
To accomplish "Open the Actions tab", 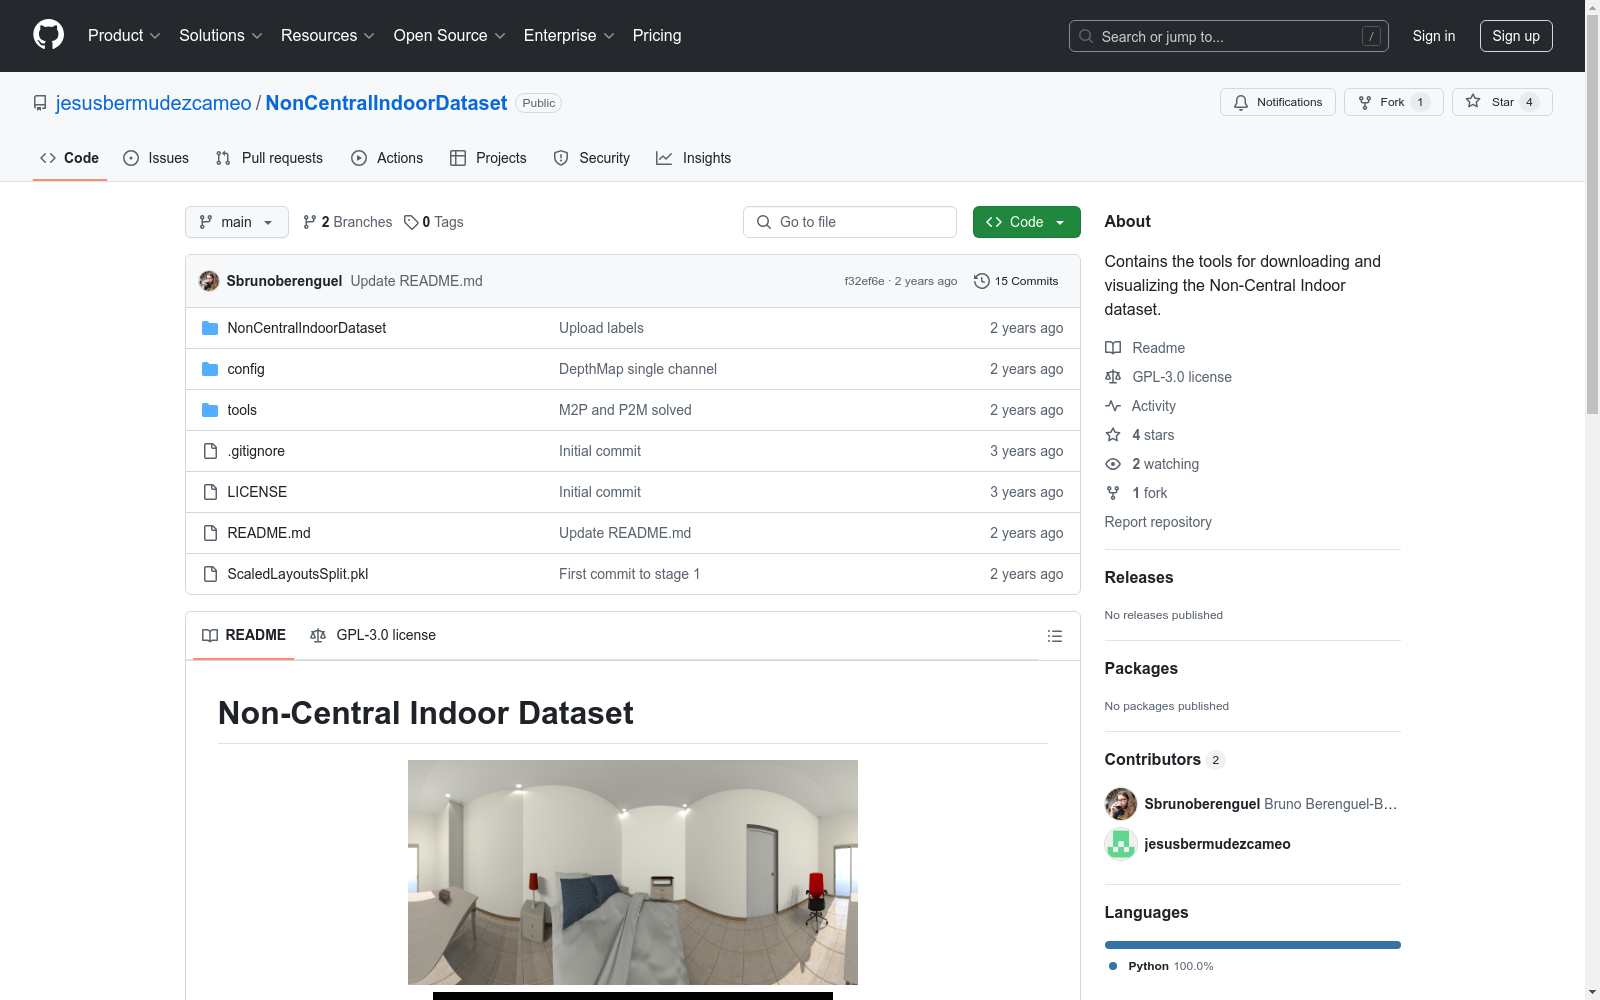I will point(387,158).
